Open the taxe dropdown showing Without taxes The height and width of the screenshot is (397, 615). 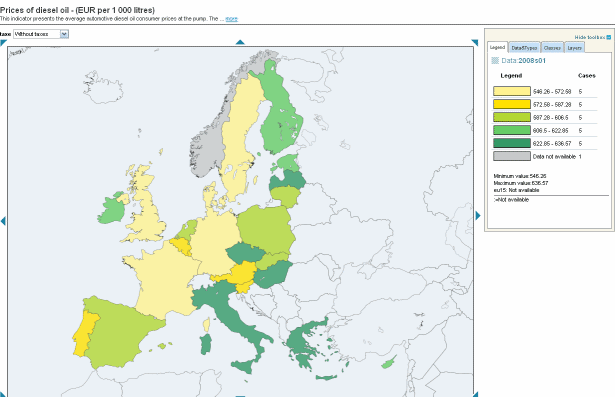coord(41,34)
